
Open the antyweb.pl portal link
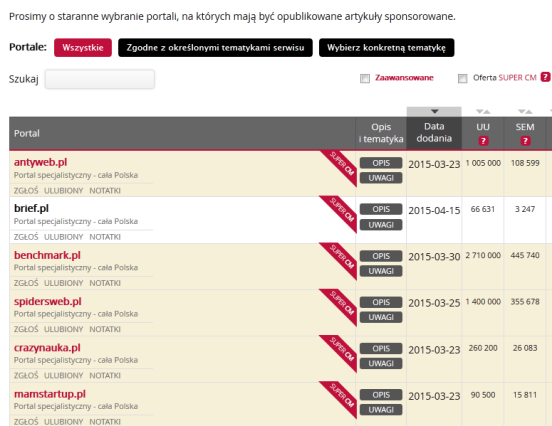click(x=40, y=162)
